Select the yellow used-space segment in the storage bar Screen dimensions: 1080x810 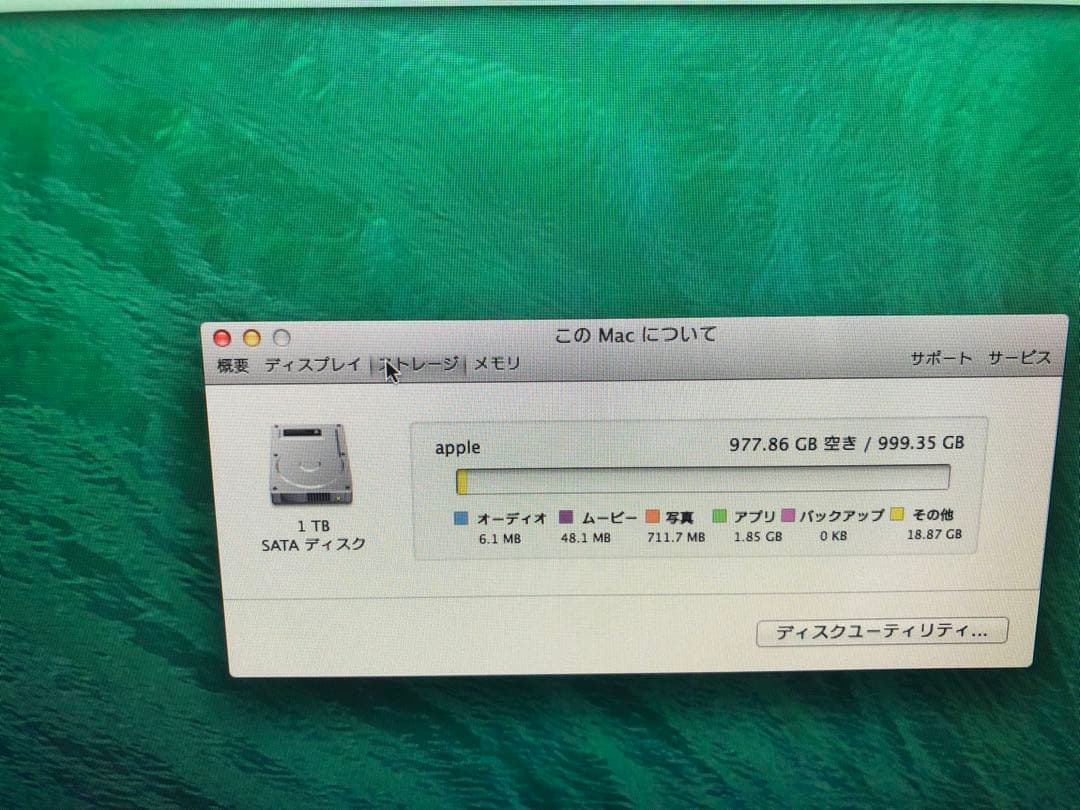point(462,481)
